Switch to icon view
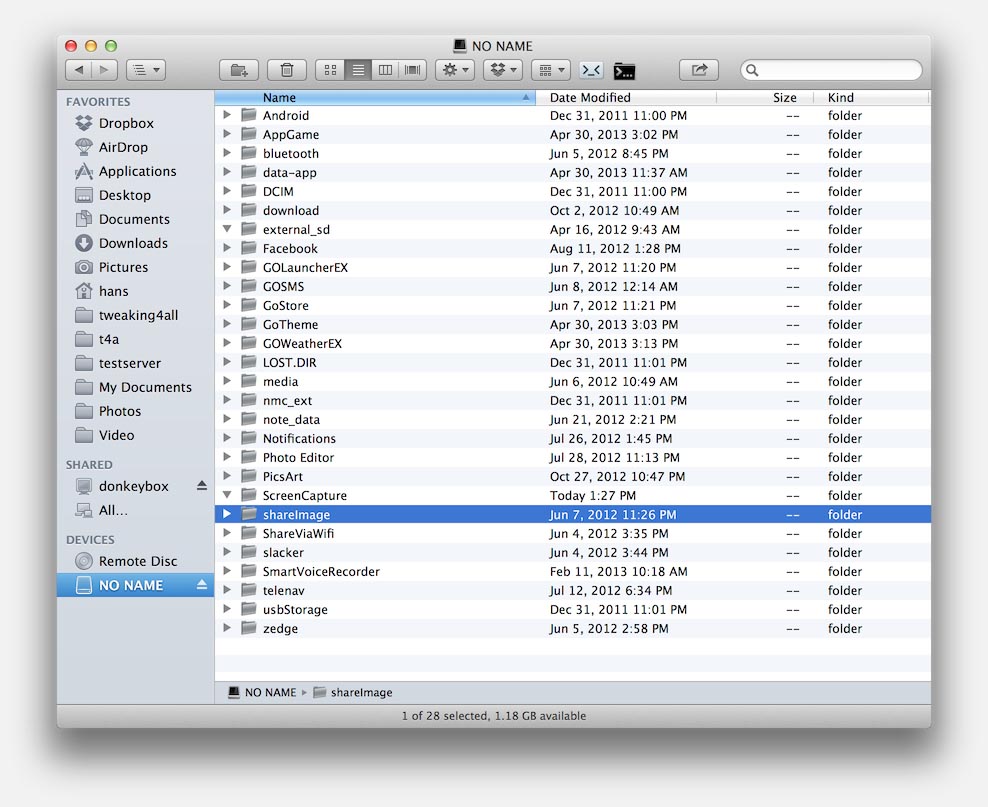Screen dimensions: 988x807 tap(330, 70)
